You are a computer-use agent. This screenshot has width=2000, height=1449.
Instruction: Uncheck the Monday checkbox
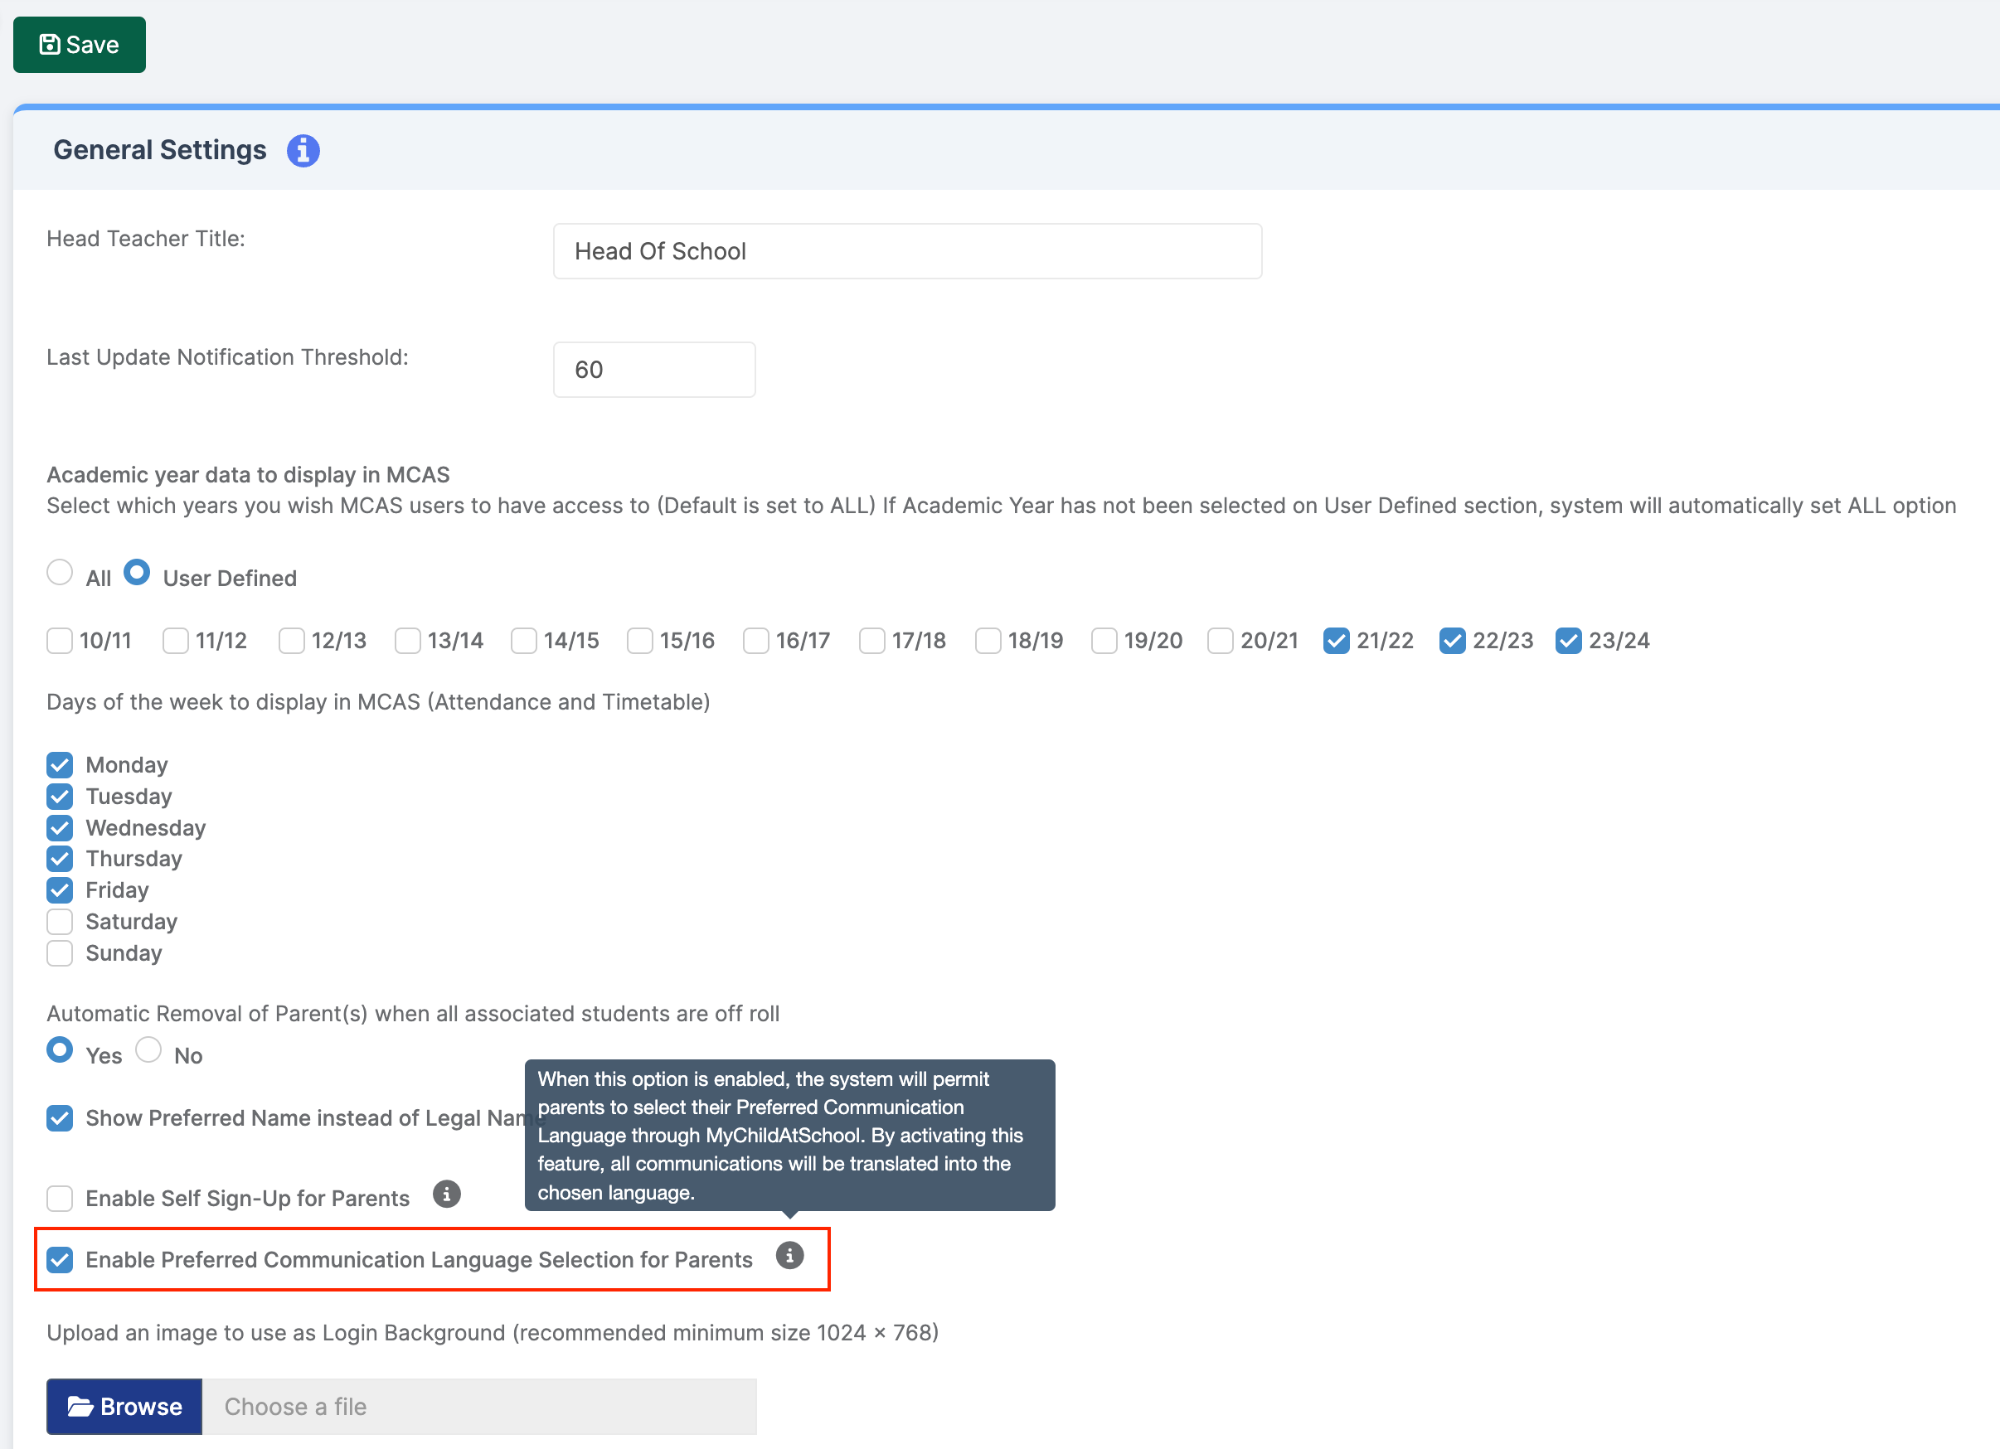(60, 766)
